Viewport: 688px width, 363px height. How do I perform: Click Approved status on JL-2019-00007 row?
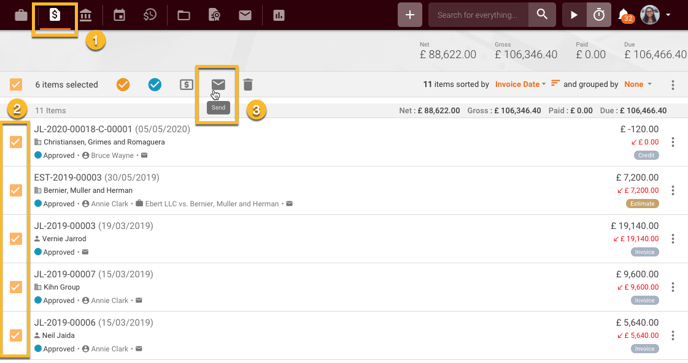[59, 300]
